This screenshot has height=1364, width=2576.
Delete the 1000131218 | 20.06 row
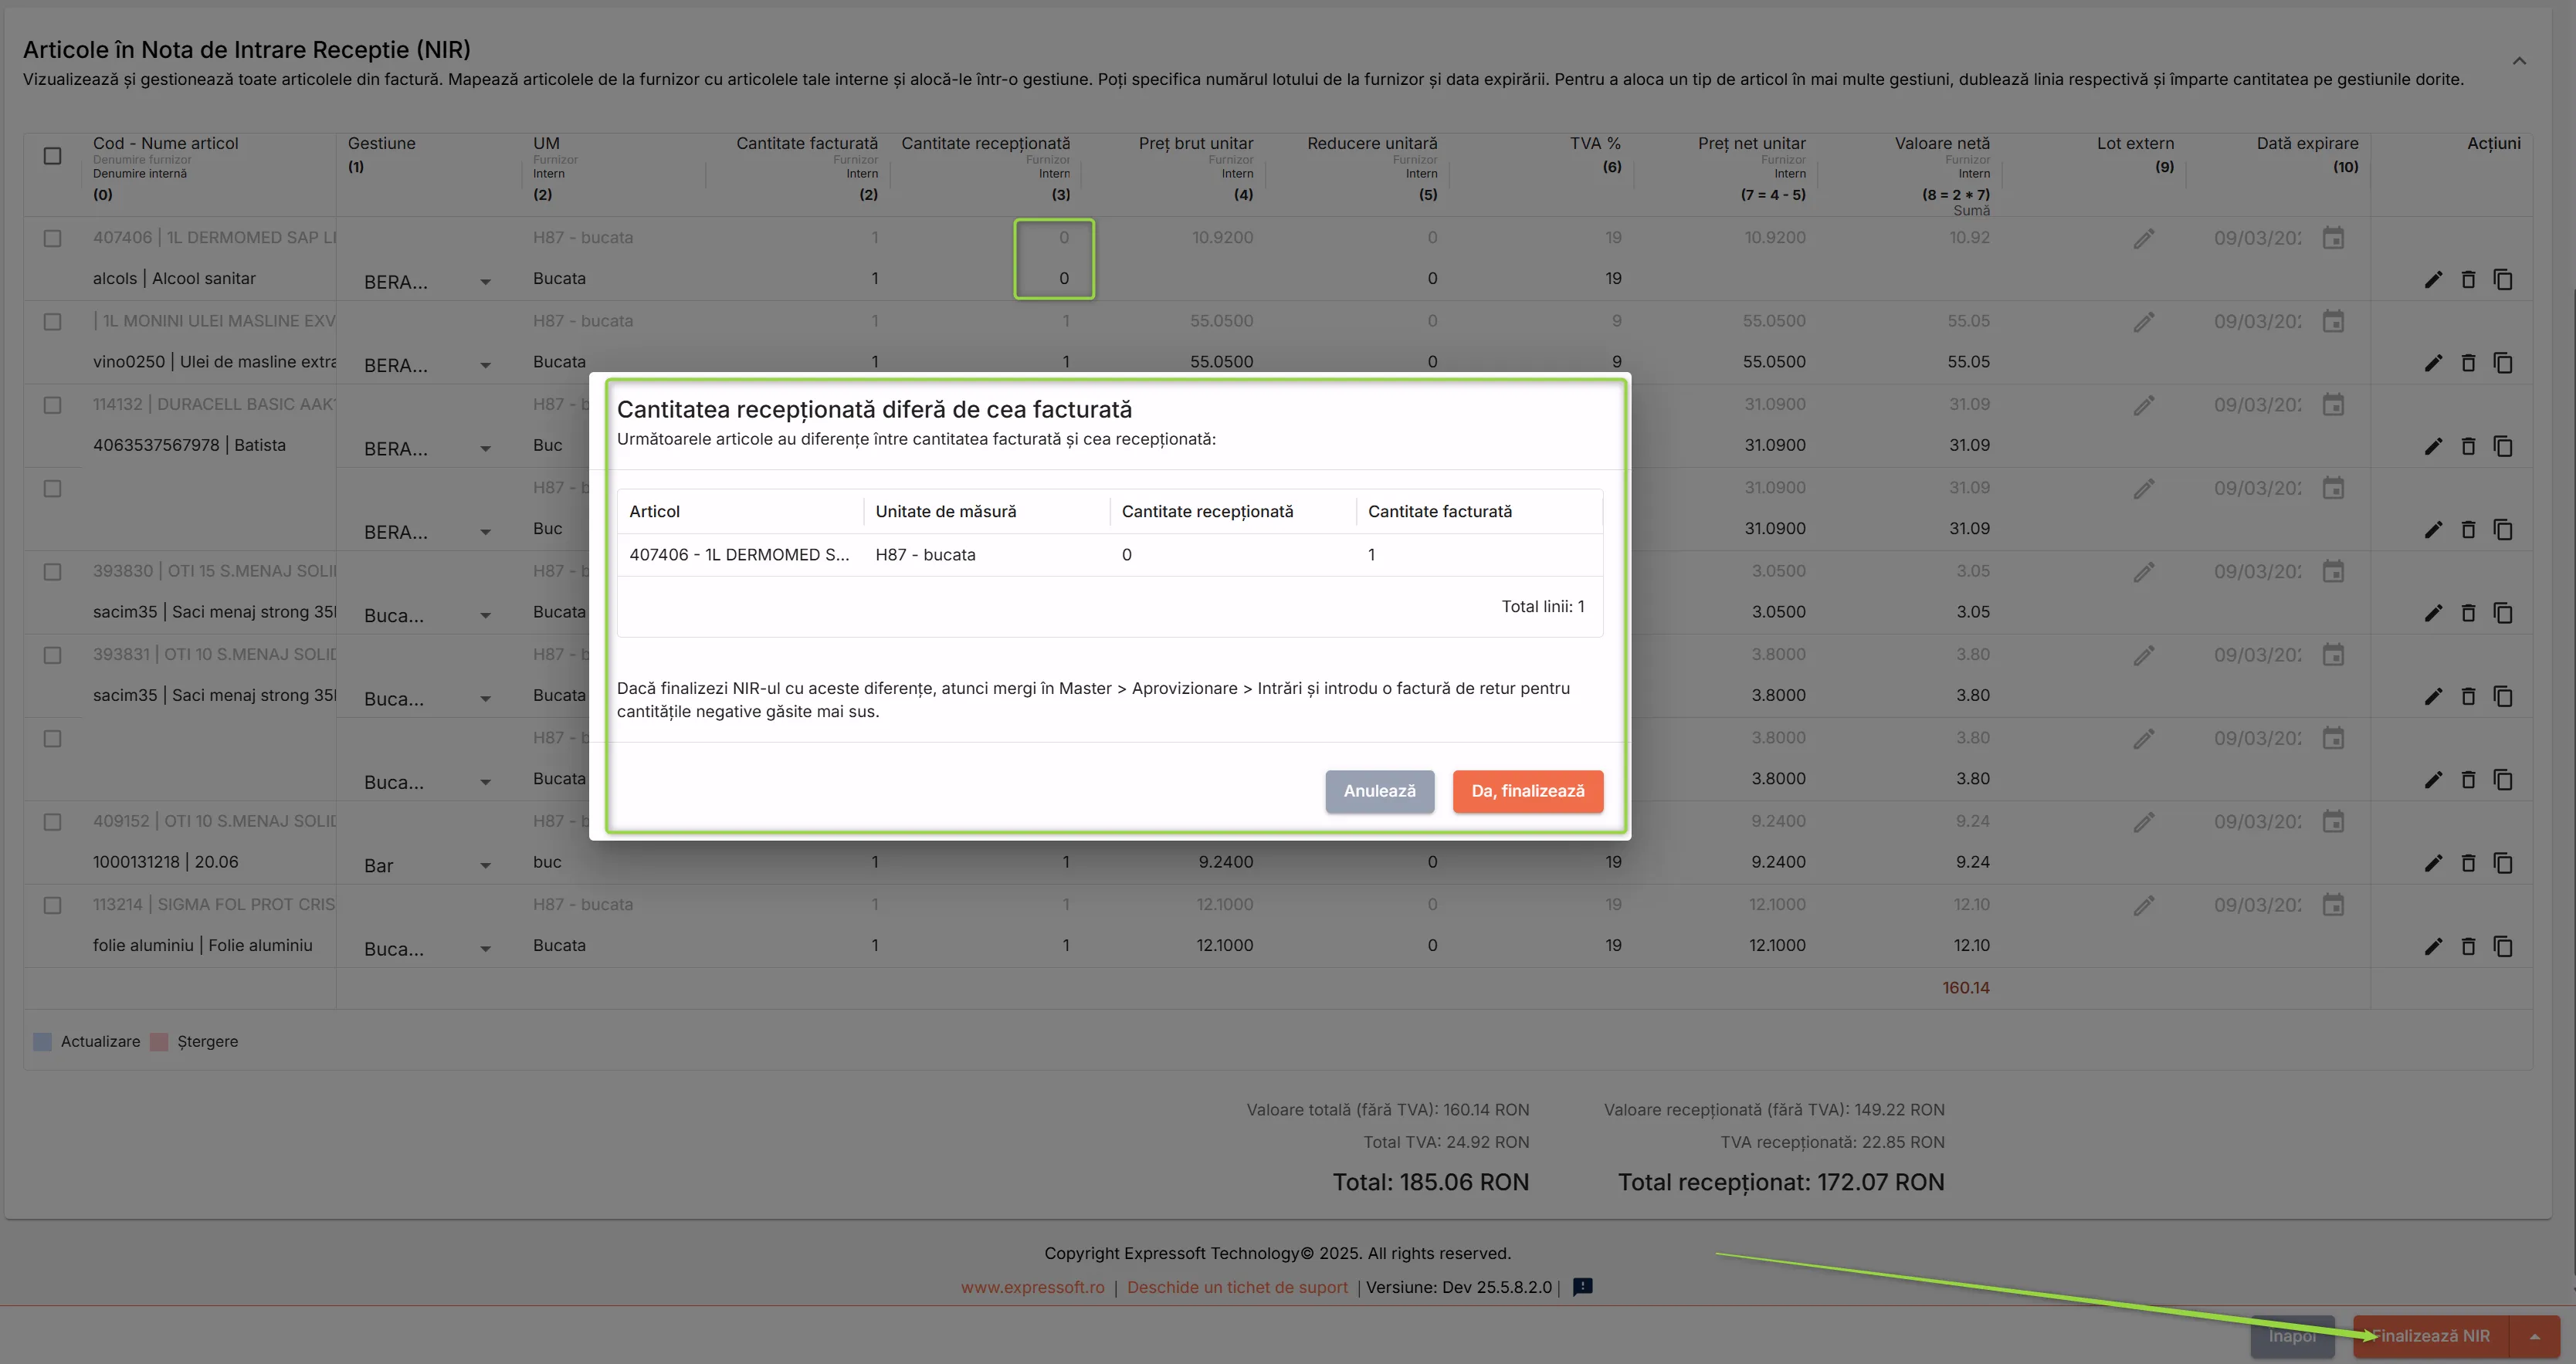click(2468, 863)
